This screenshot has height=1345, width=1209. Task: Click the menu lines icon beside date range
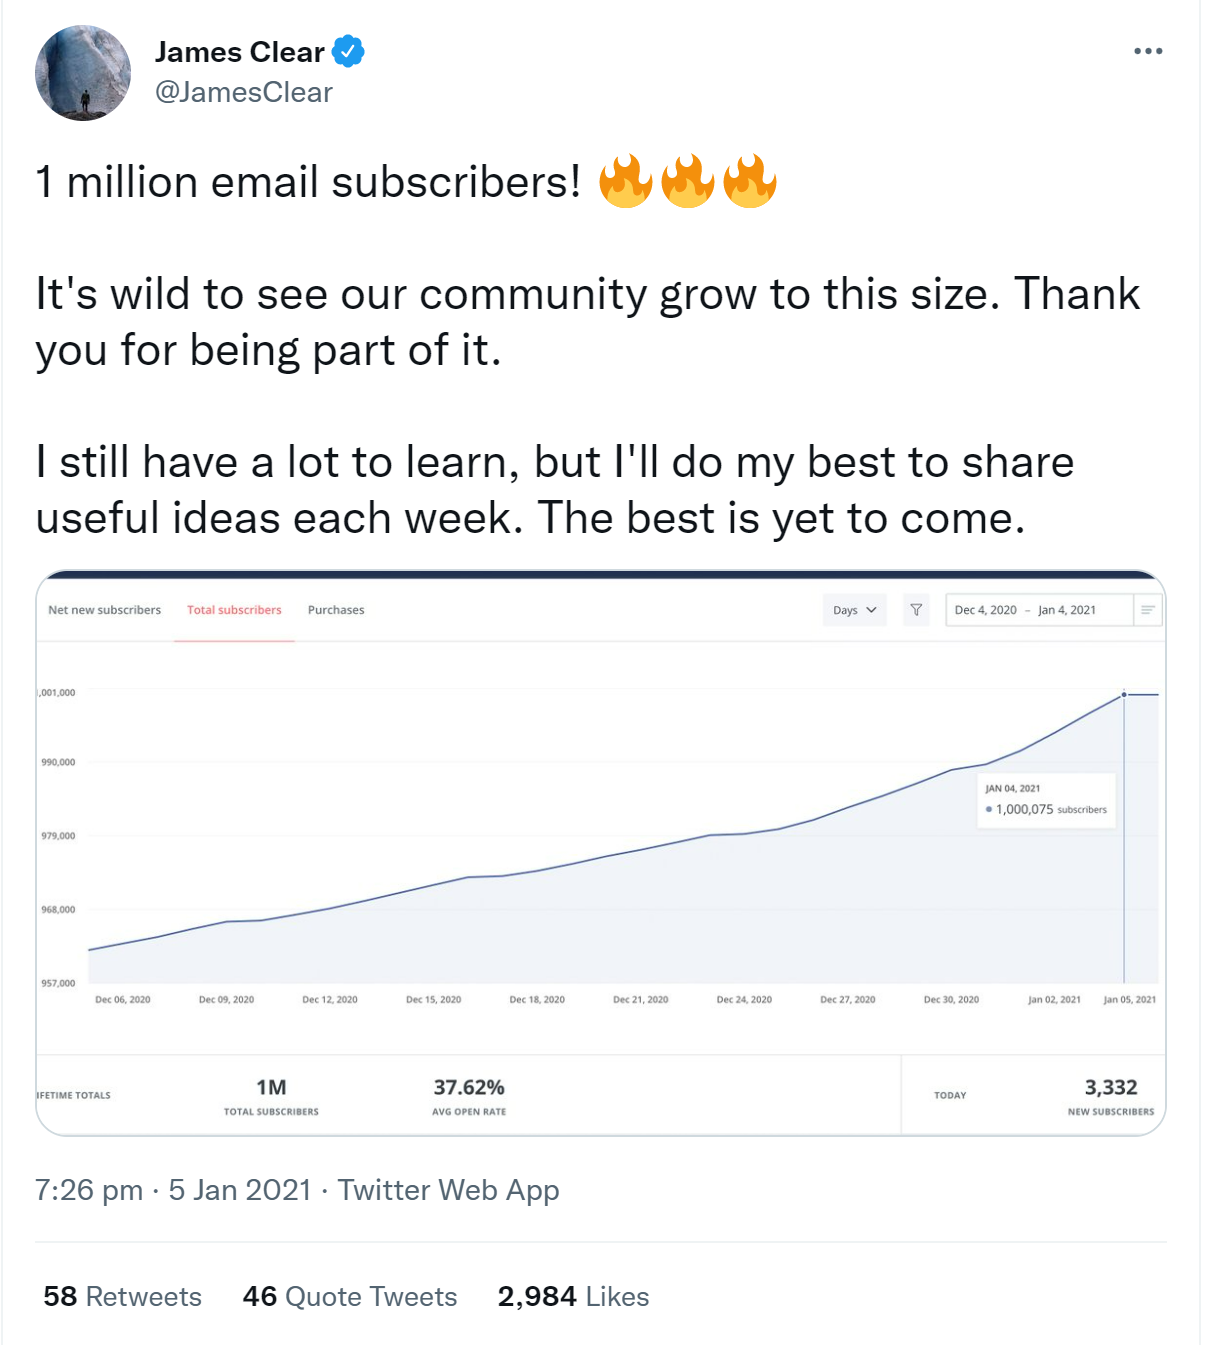point(1148,610)
